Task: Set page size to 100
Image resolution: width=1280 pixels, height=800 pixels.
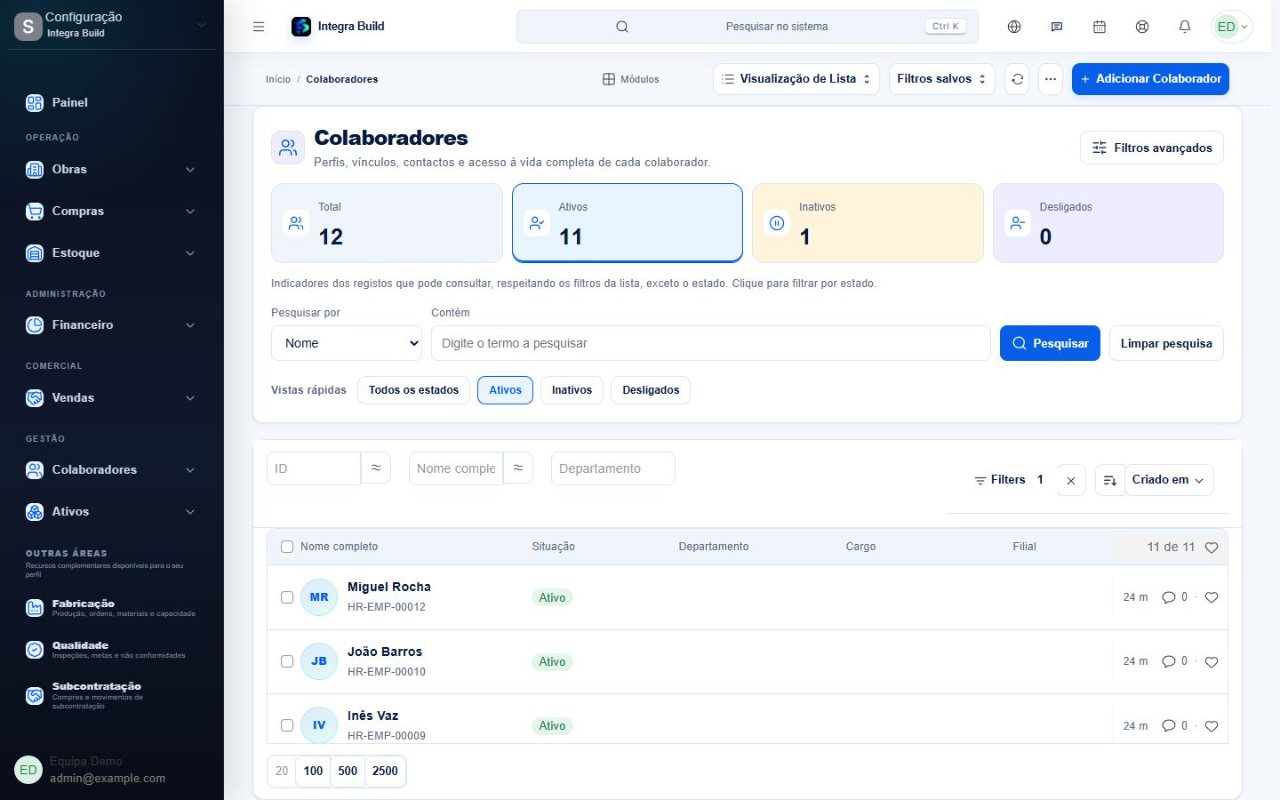Action: pyautogui.click(x=313, y=771)
